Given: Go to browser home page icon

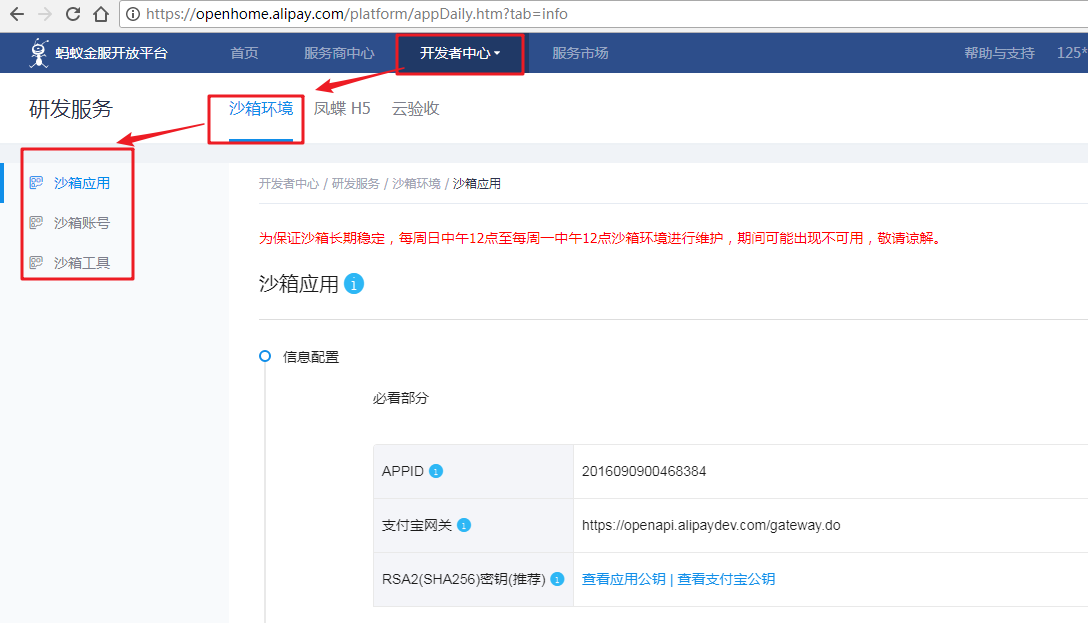Looking at the screenshot, I should click(x=101, y=15).
